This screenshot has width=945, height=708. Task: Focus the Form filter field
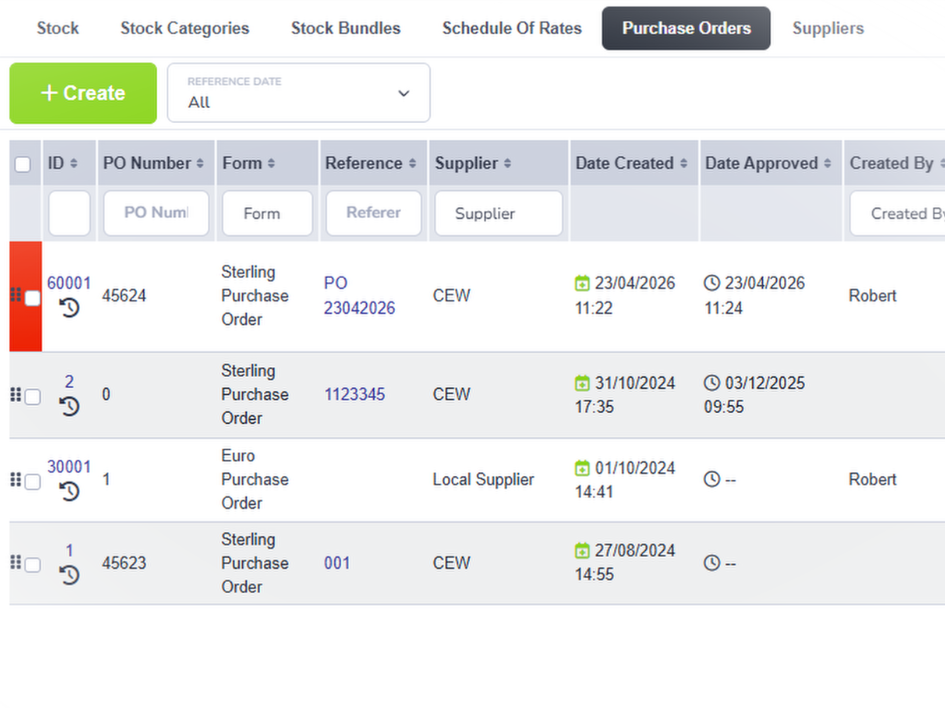tap(268, 213)
